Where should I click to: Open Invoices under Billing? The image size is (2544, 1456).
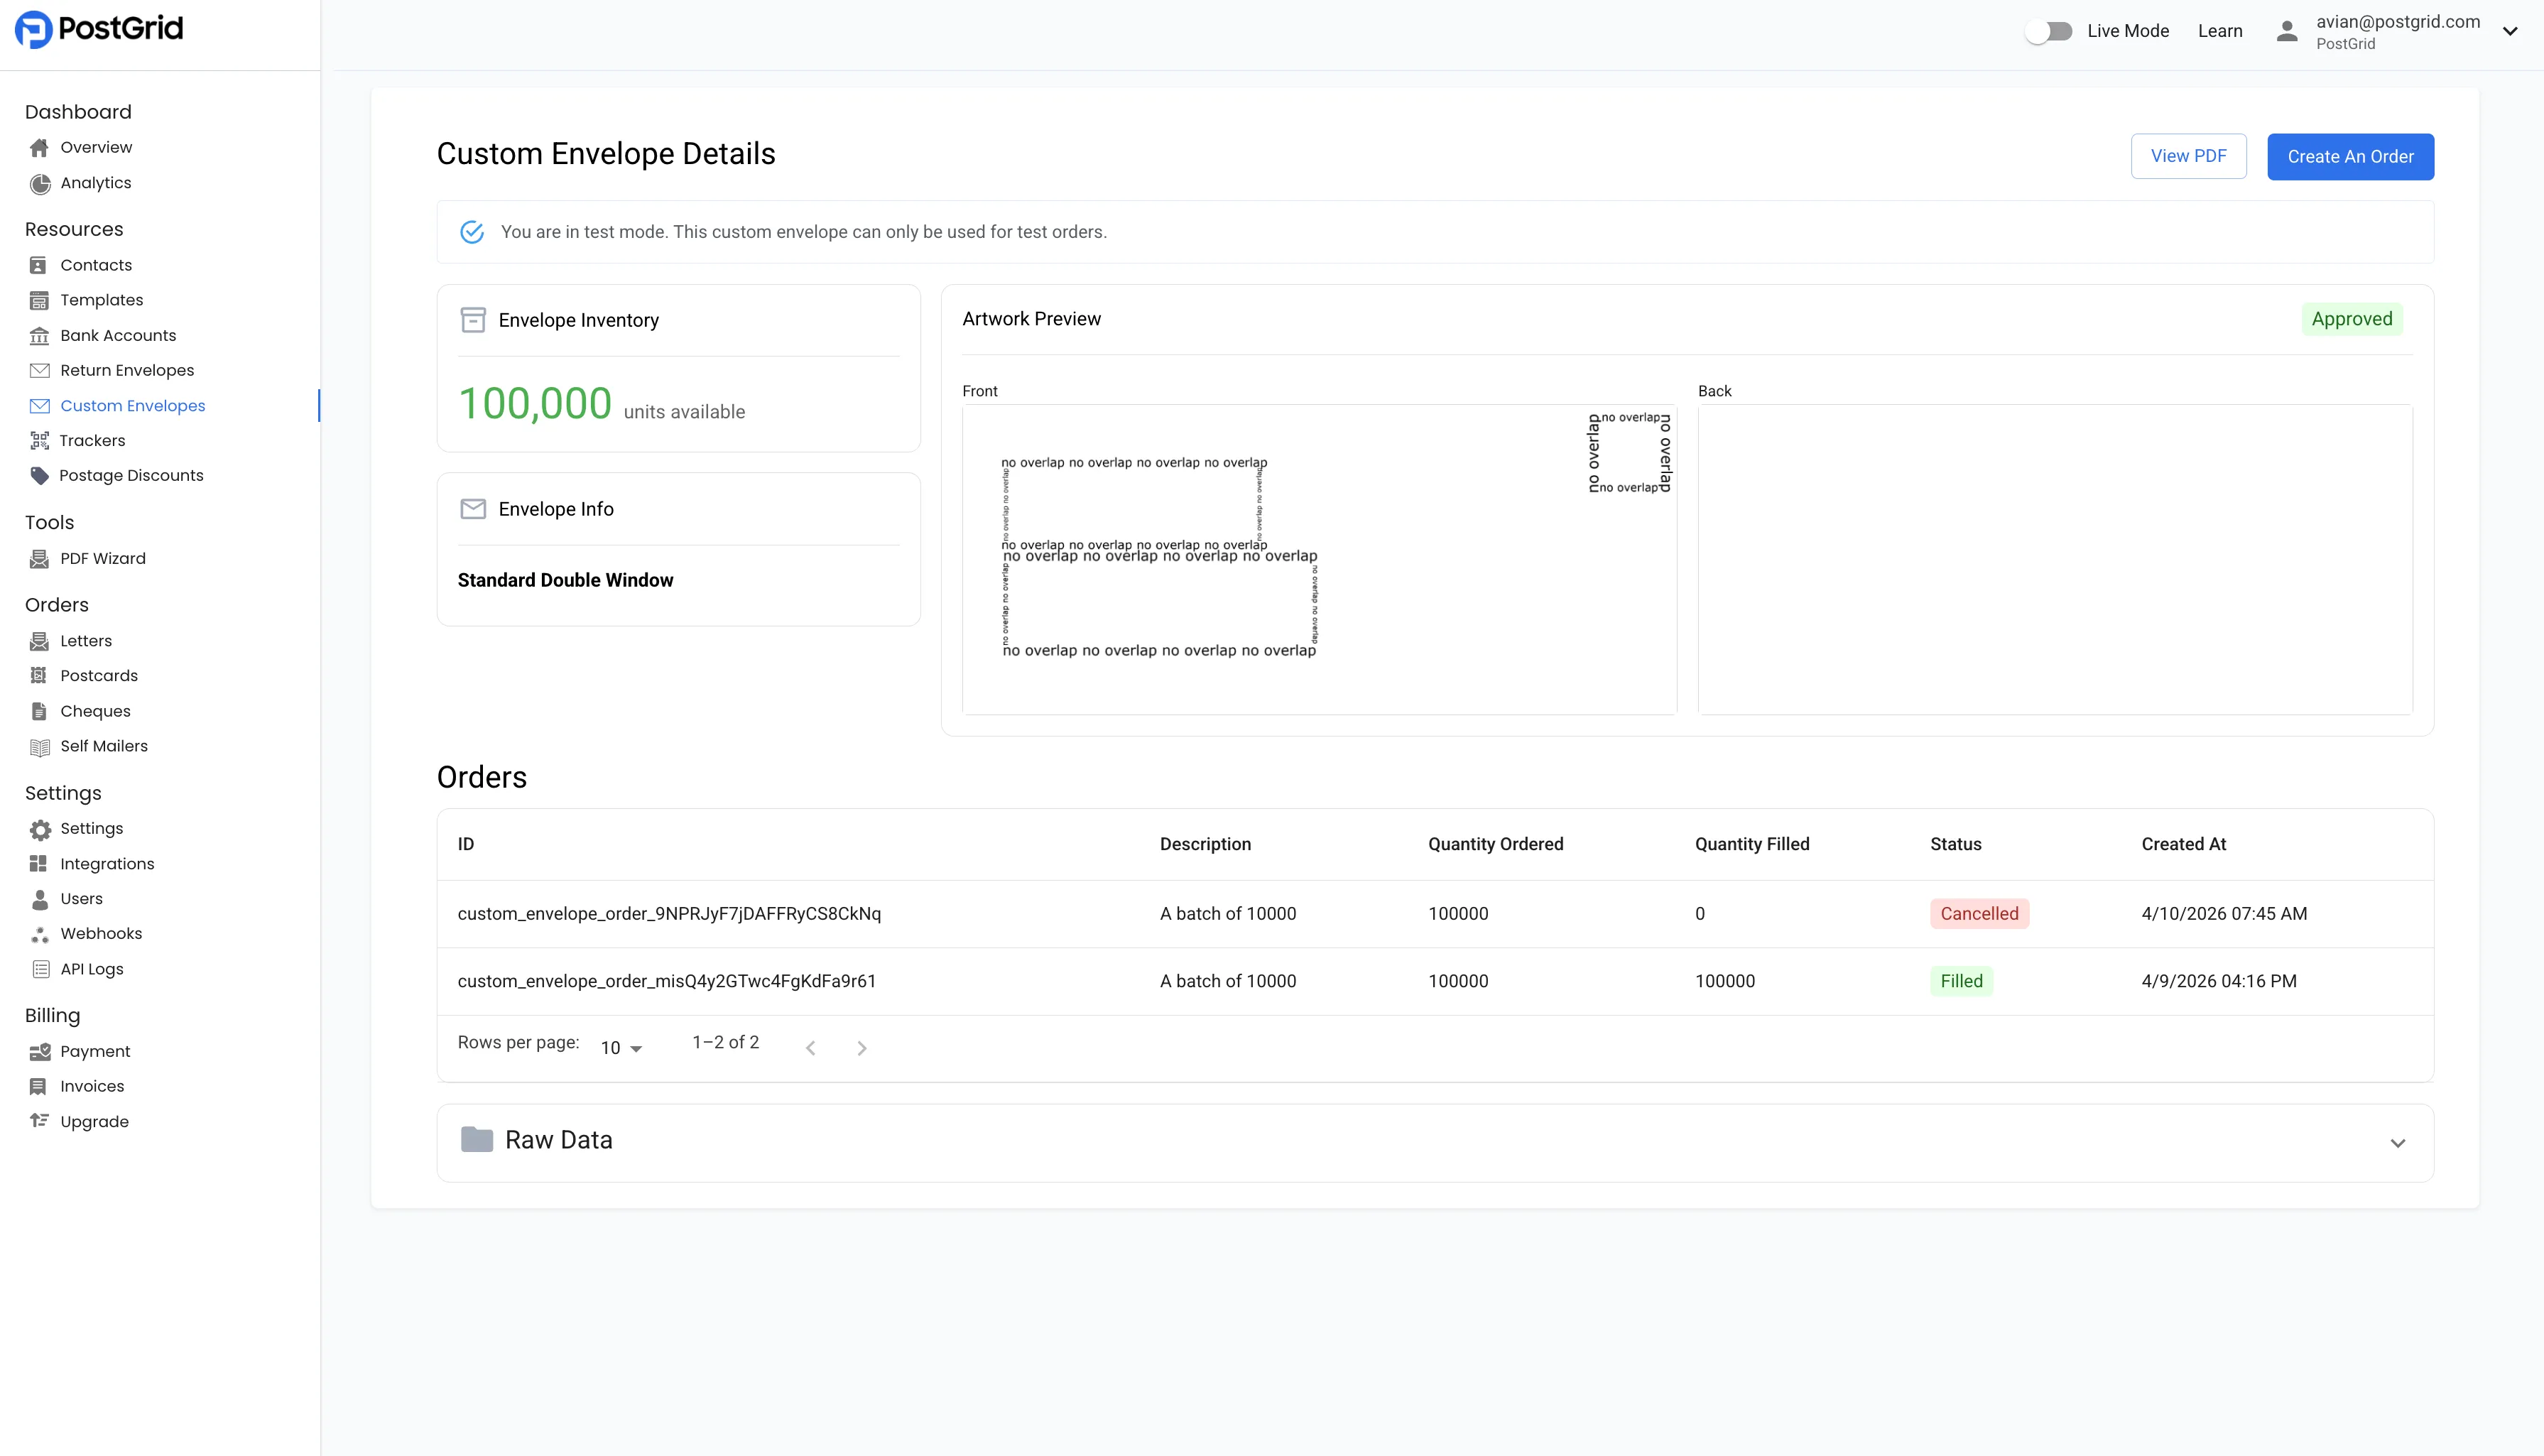[92, 1087]
